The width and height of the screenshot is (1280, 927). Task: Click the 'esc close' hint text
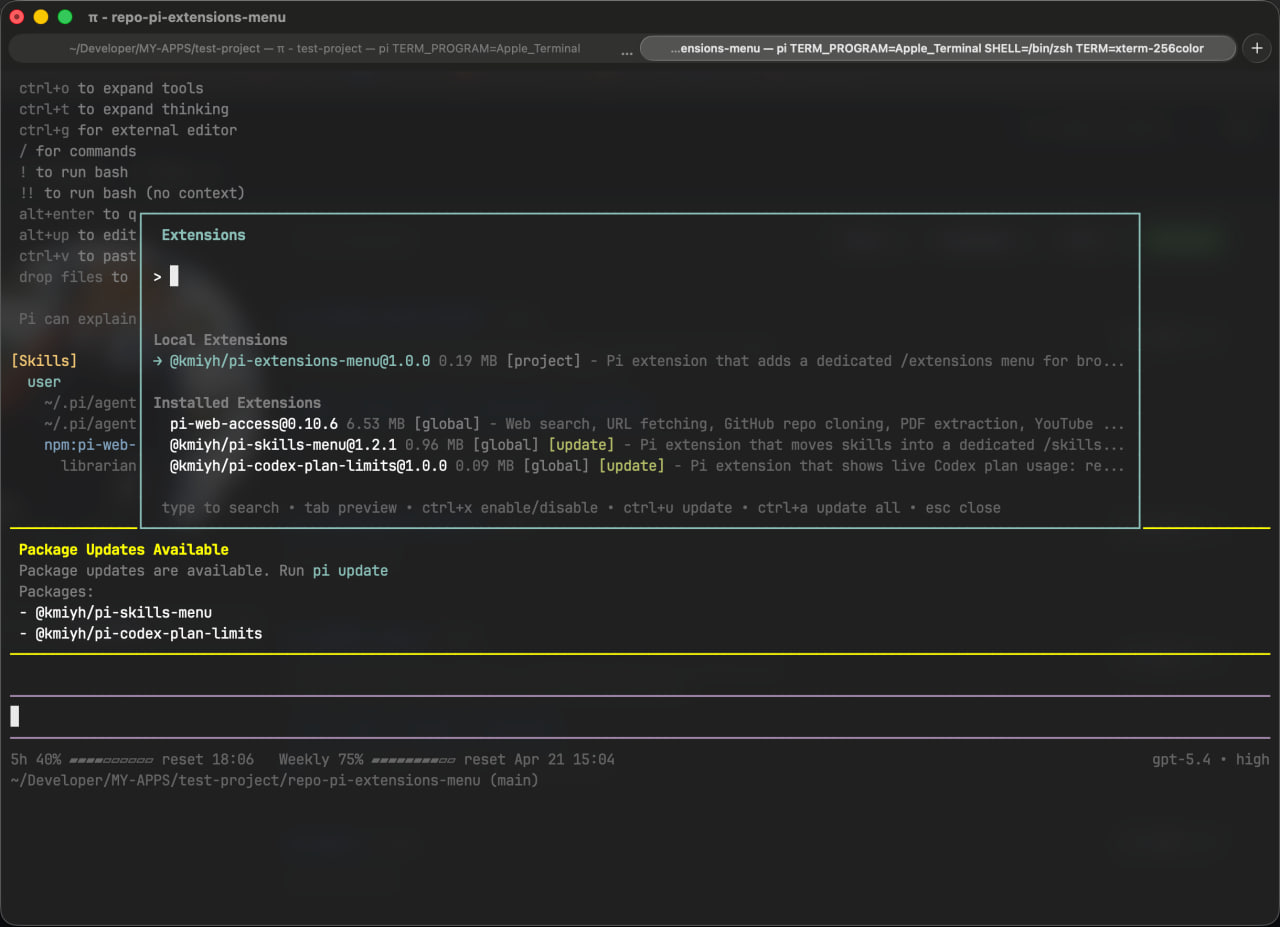(963, 508)
